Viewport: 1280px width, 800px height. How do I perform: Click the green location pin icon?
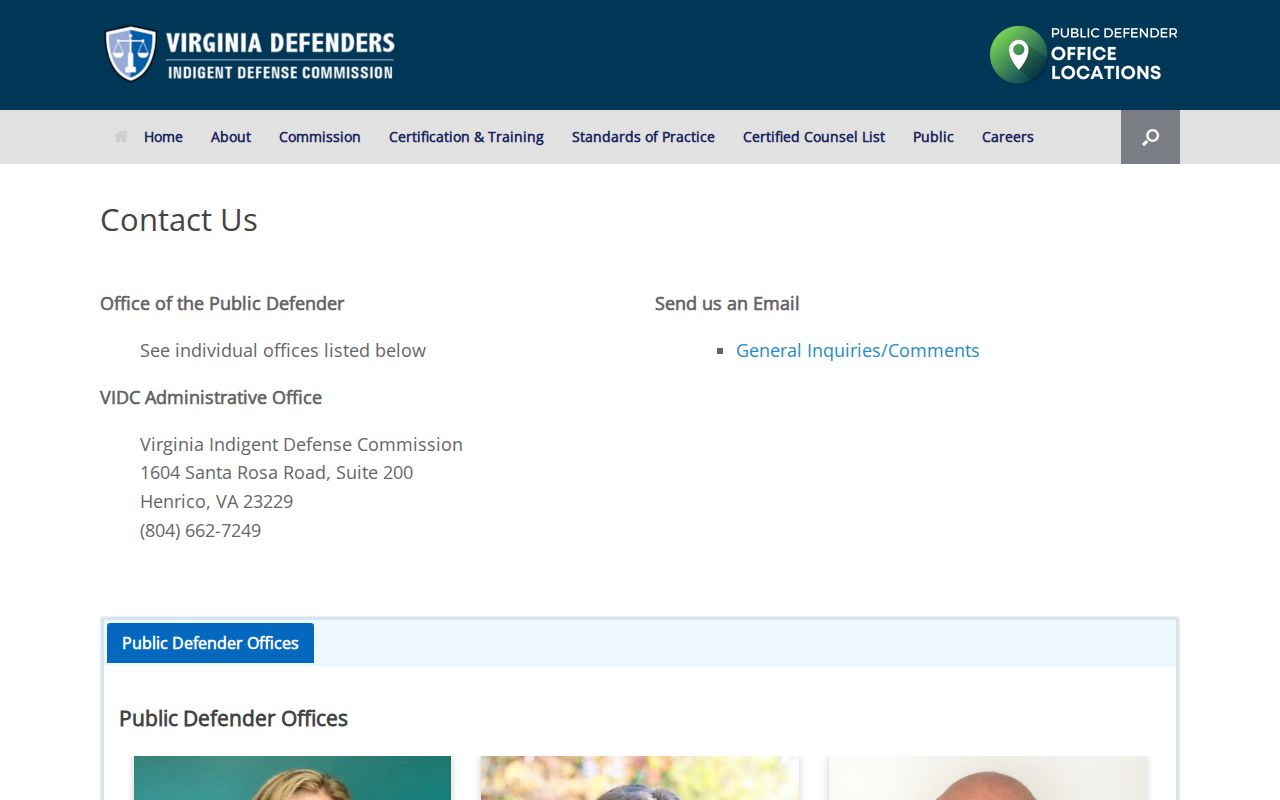(x=1018, y=54)
